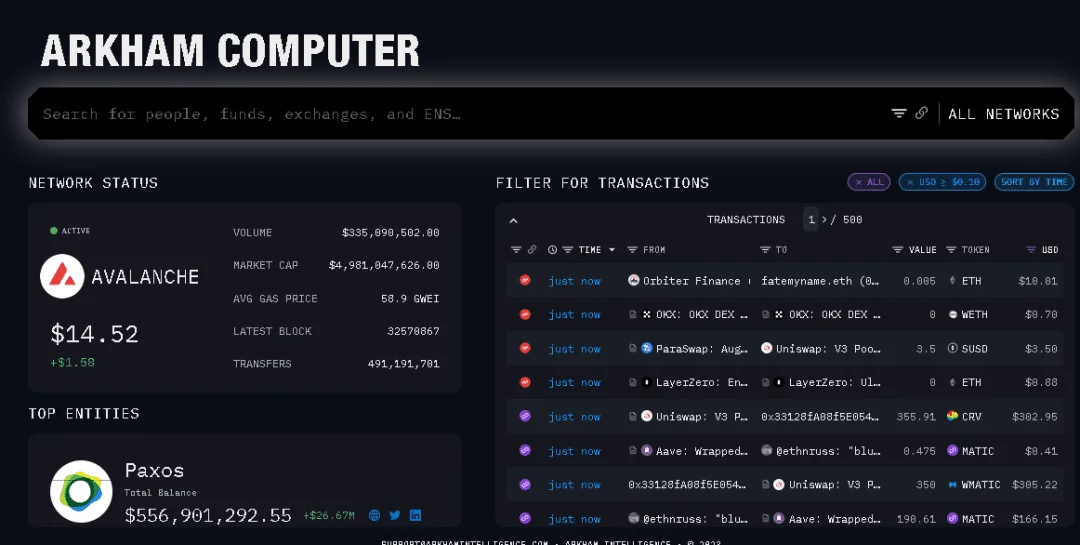Click the SORT BY TIME chip

1034,182
